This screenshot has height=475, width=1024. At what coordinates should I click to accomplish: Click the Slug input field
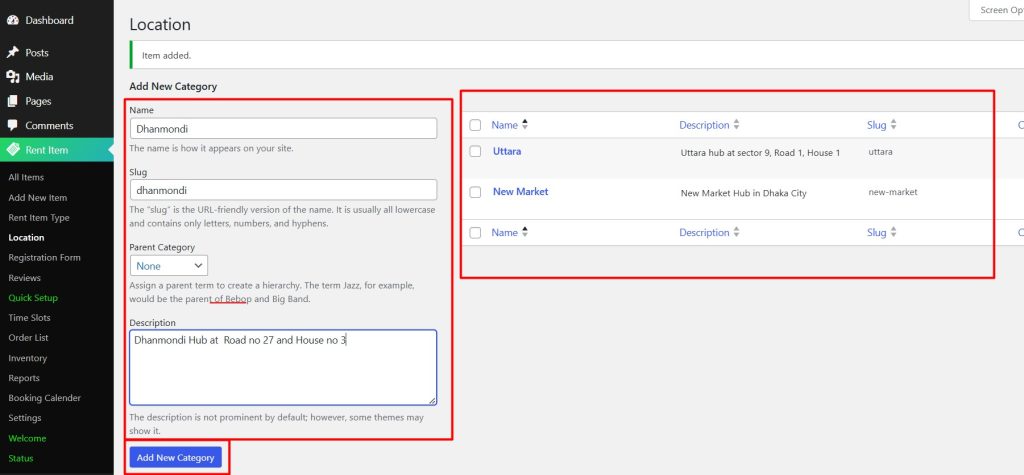(283, 190)
